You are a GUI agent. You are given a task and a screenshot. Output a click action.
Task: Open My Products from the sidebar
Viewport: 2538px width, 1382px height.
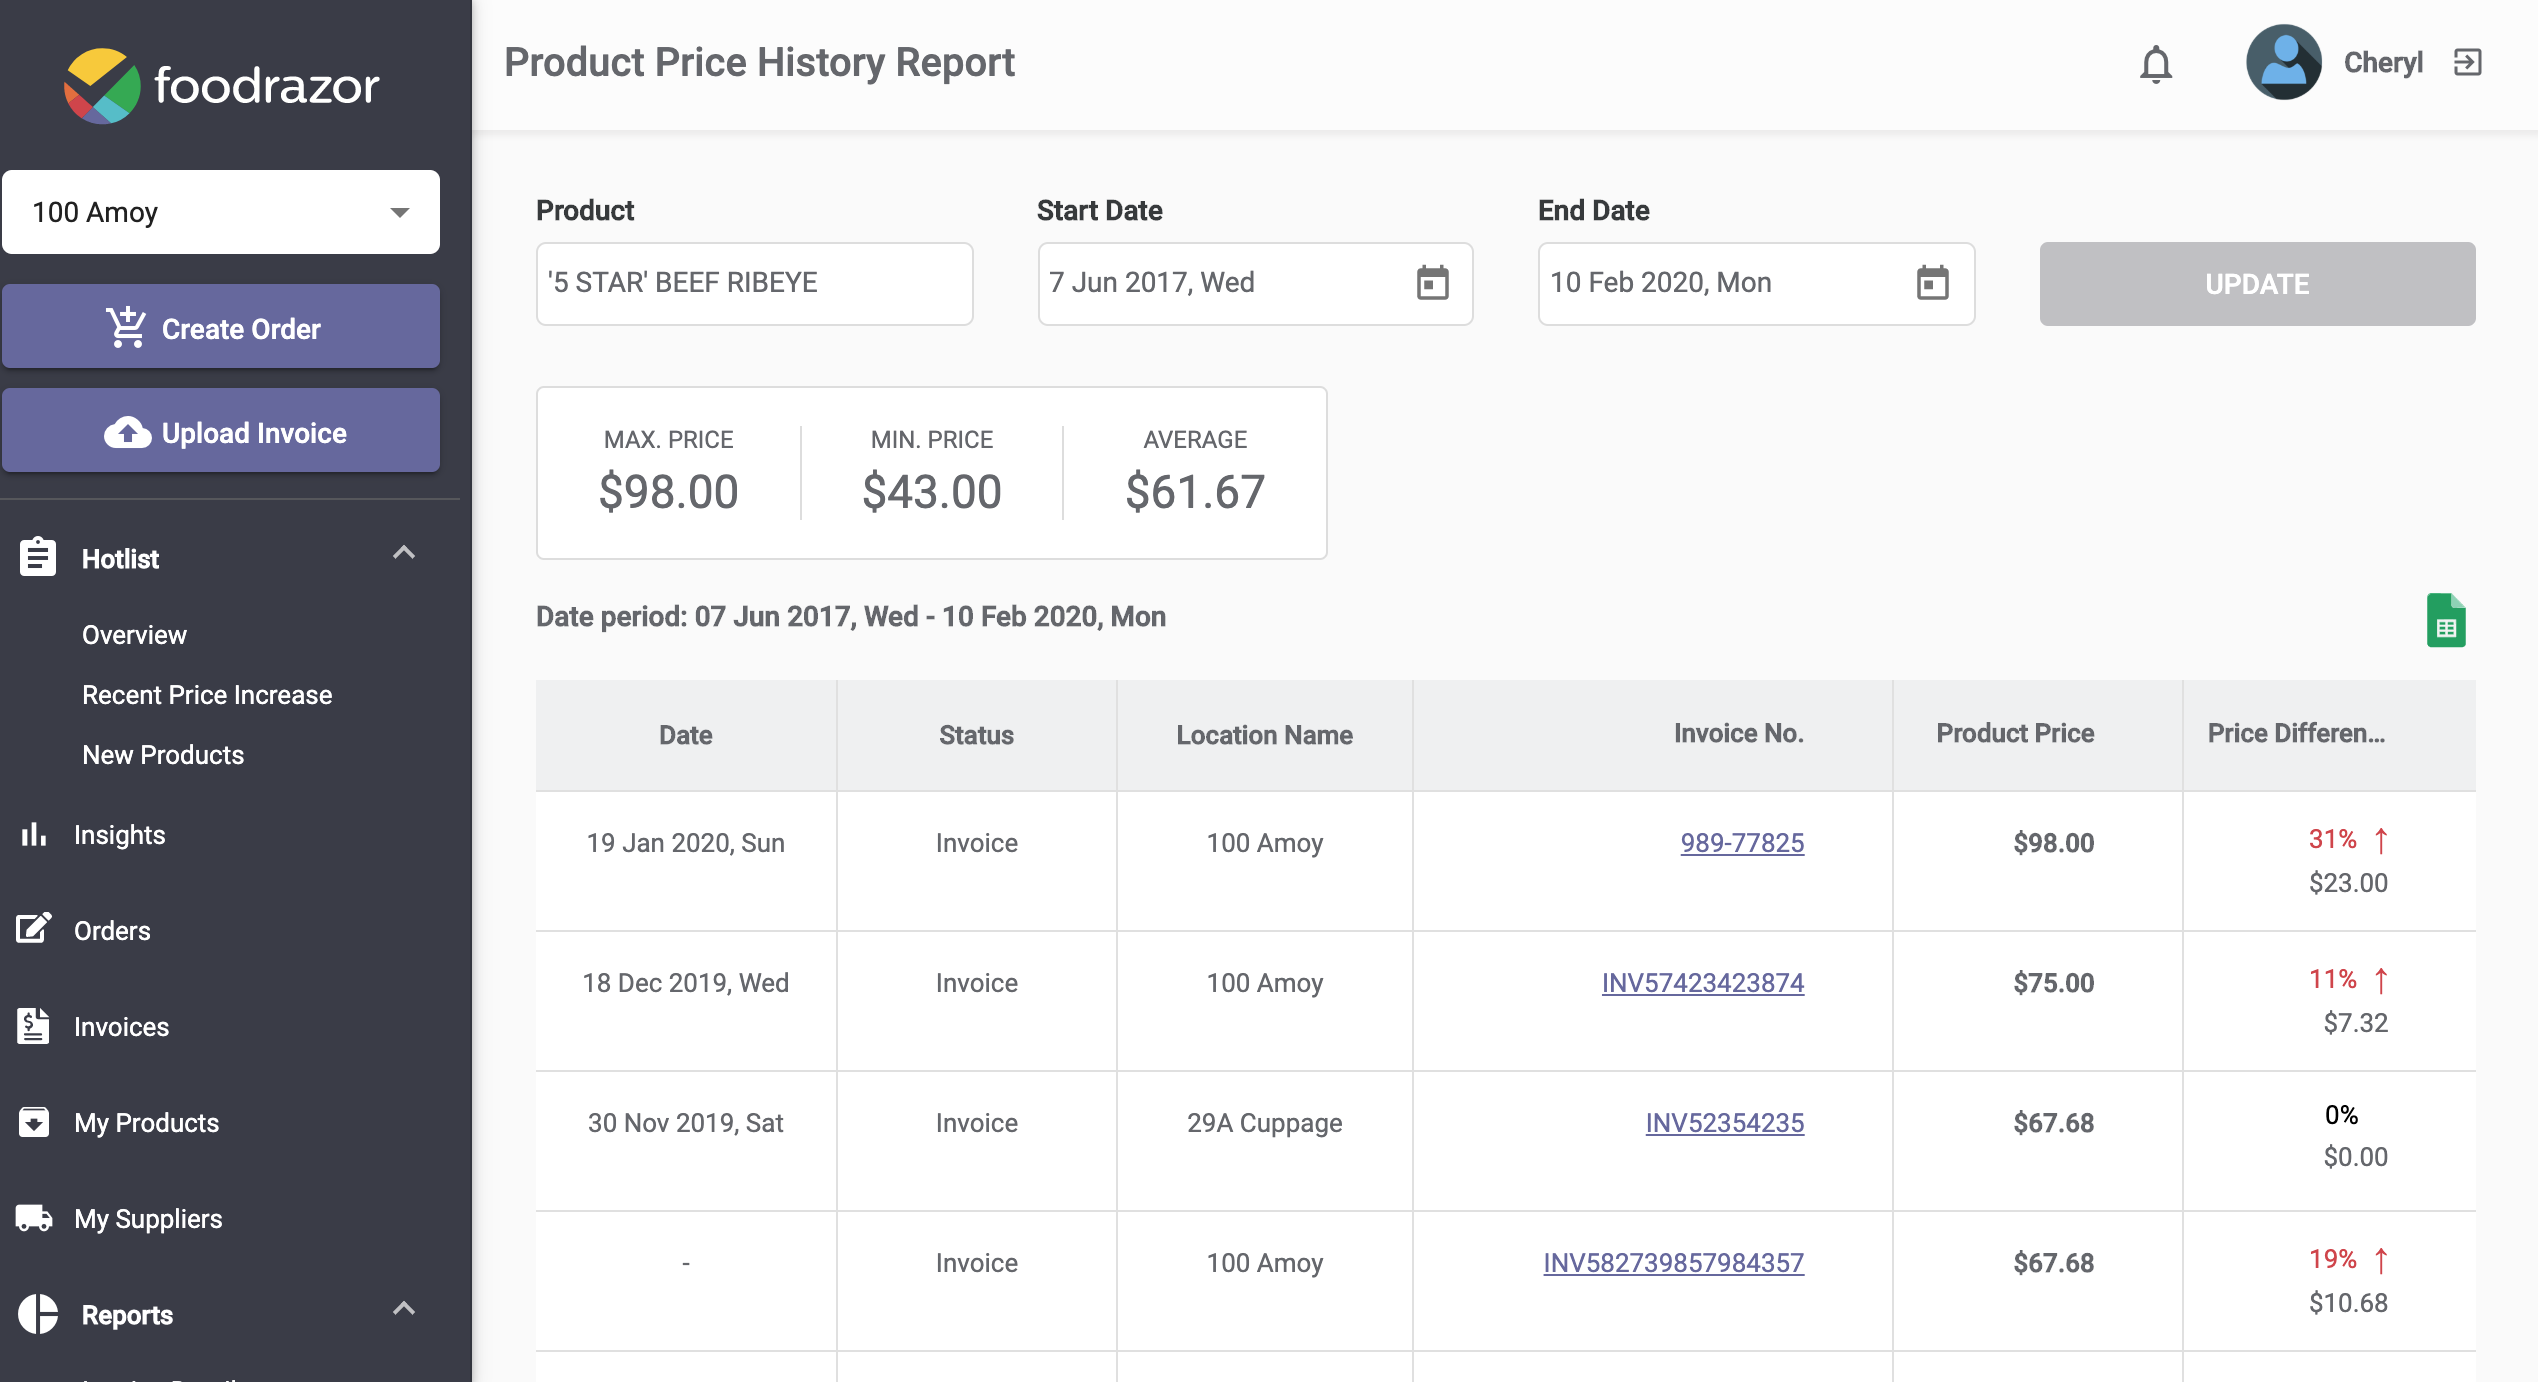tap(145, 1123)
